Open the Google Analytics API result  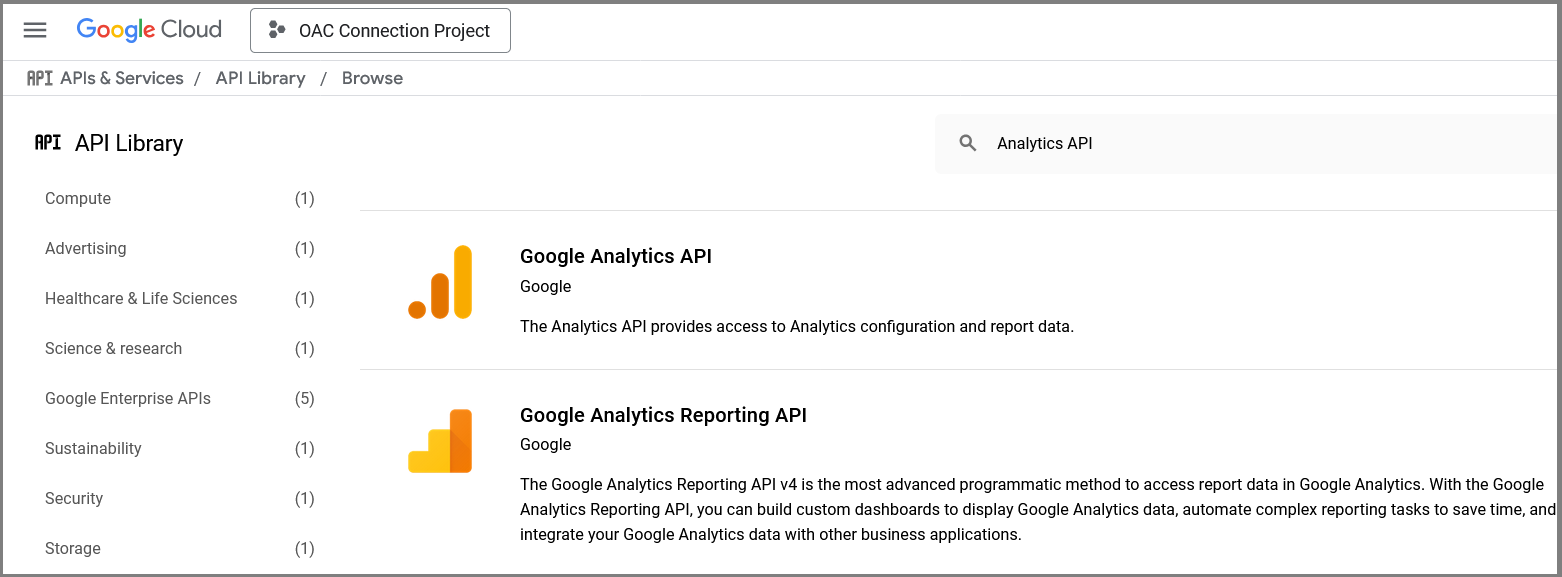(615, 256)
